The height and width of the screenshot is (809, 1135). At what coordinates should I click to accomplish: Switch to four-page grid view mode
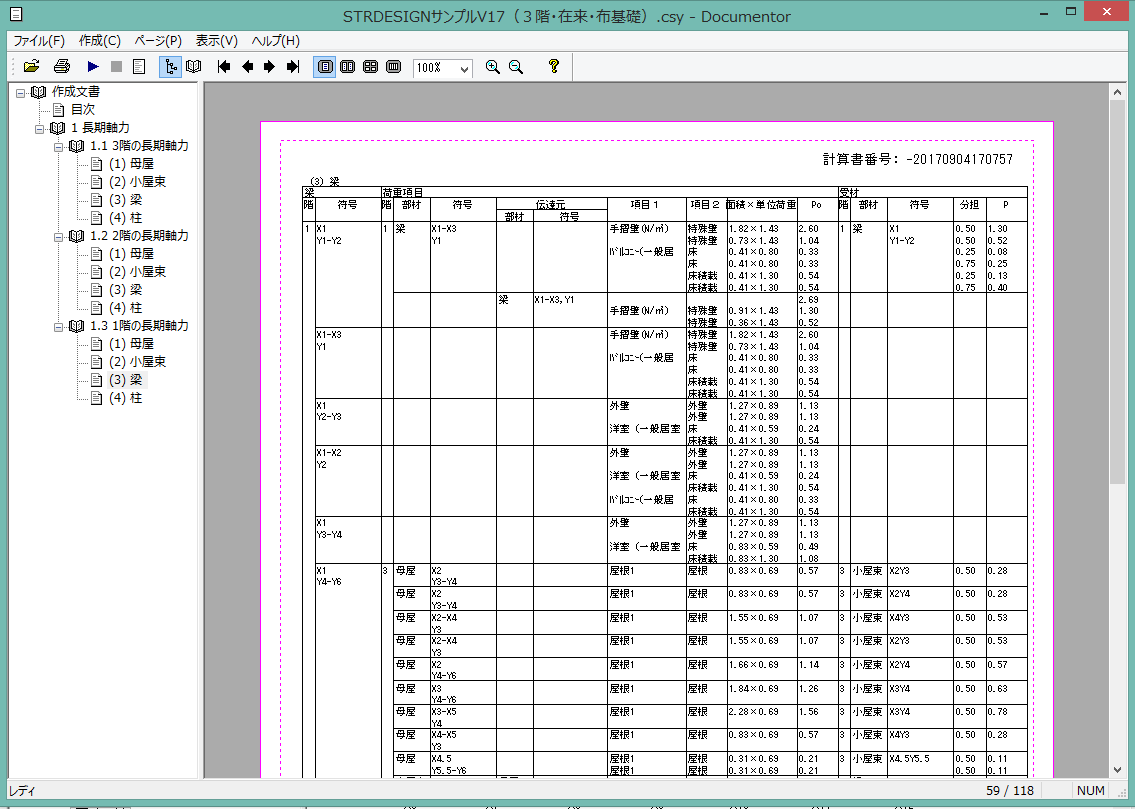(x=371, y=67)
